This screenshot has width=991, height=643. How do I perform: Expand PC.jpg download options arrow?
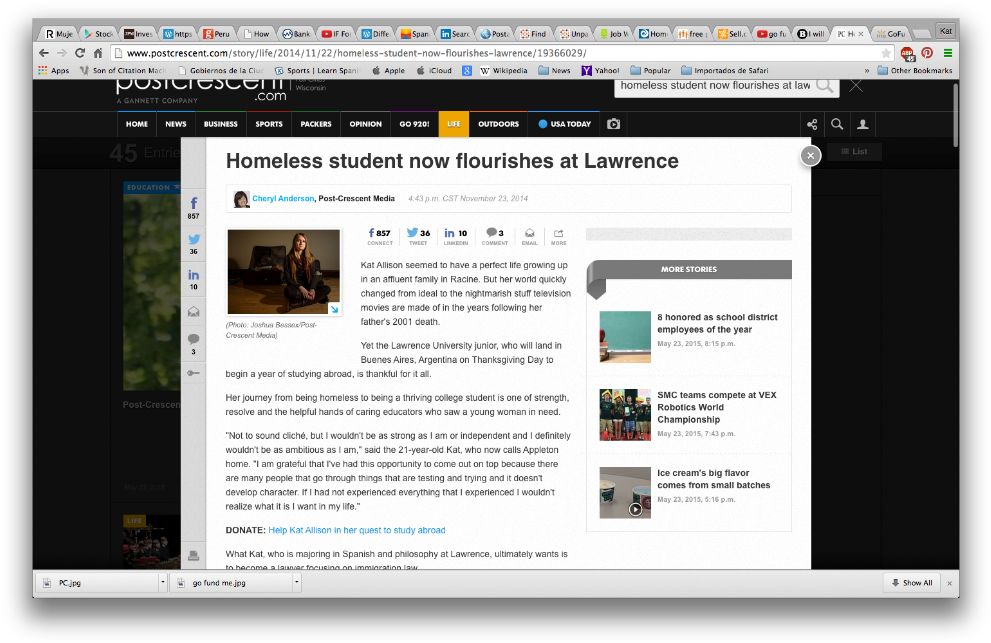pos(163,583)
